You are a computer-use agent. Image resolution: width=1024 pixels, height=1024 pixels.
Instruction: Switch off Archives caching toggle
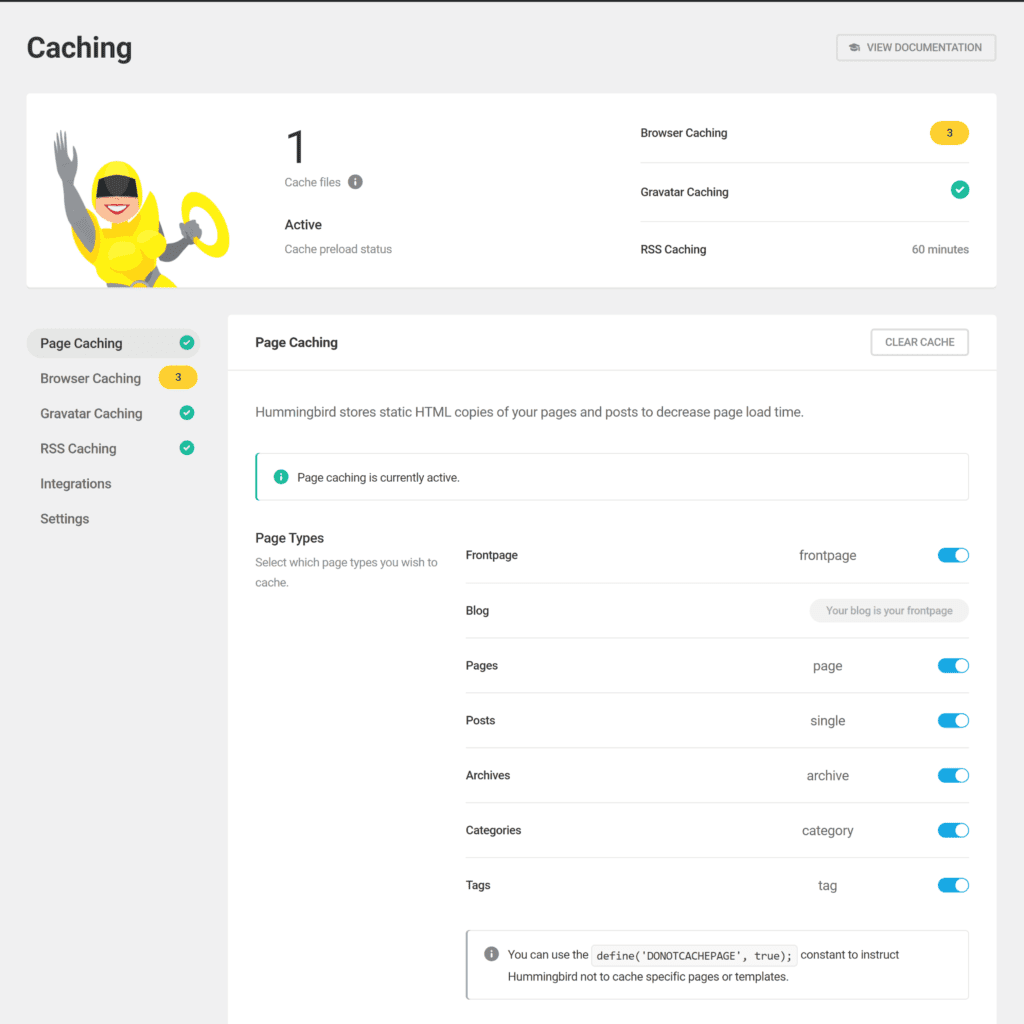953,775
